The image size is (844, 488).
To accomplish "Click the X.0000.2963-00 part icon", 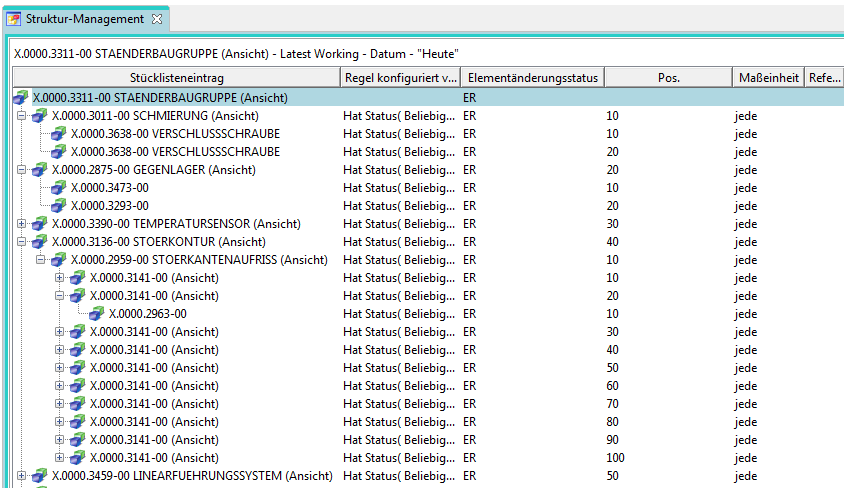I will click(96, 314).
